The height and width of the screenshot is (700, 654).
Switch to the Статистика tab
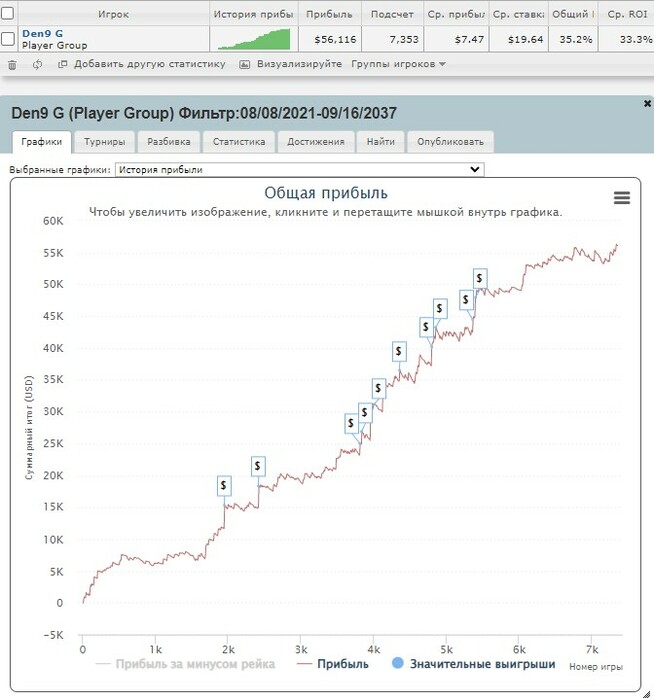tap(239, 142)
